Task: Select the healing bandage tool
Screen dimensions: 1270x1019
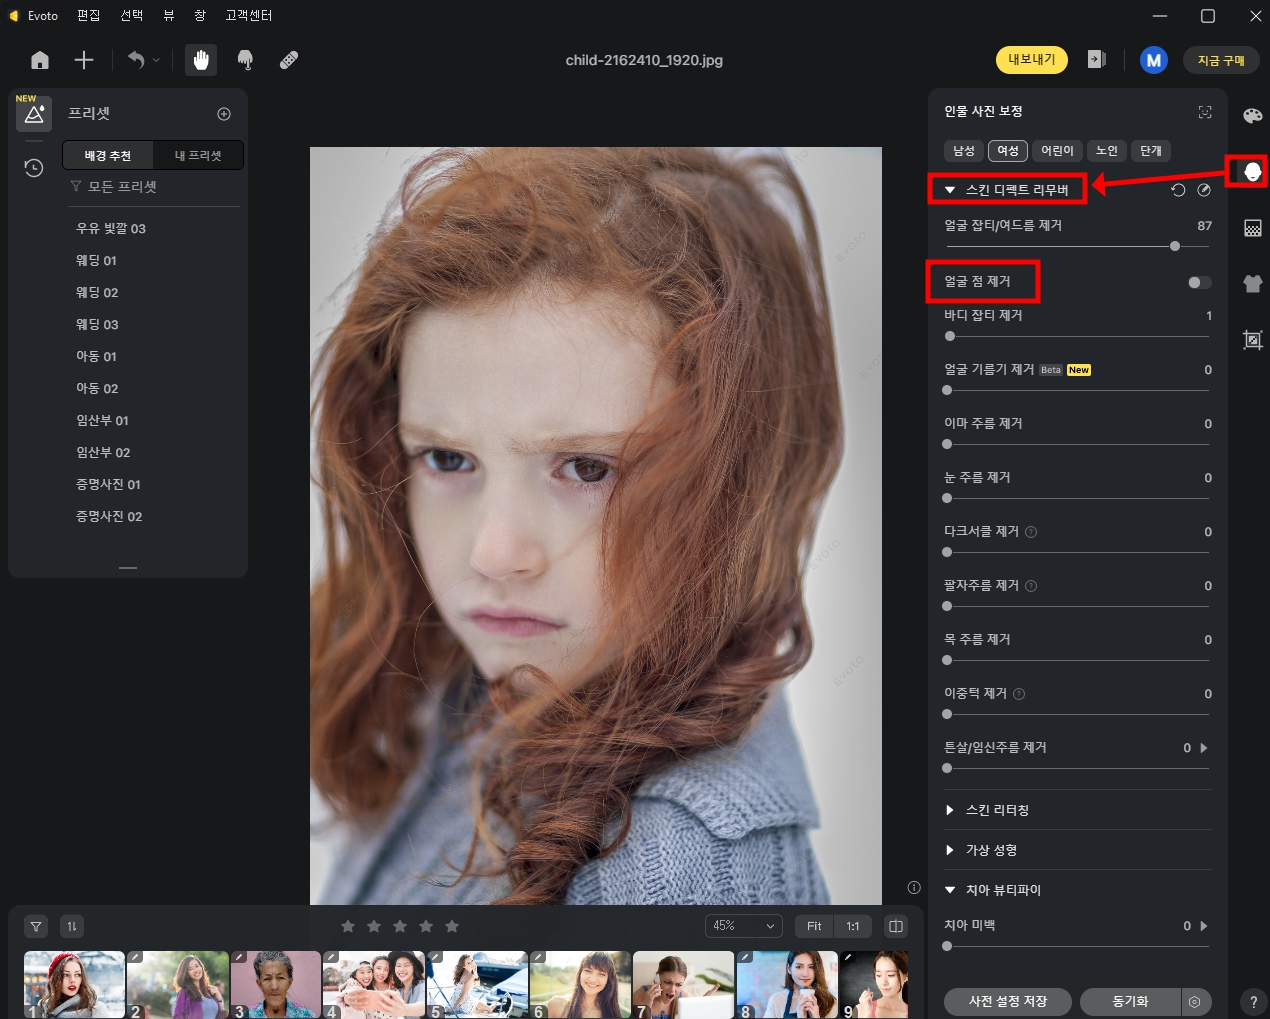Action: [289, 60]
